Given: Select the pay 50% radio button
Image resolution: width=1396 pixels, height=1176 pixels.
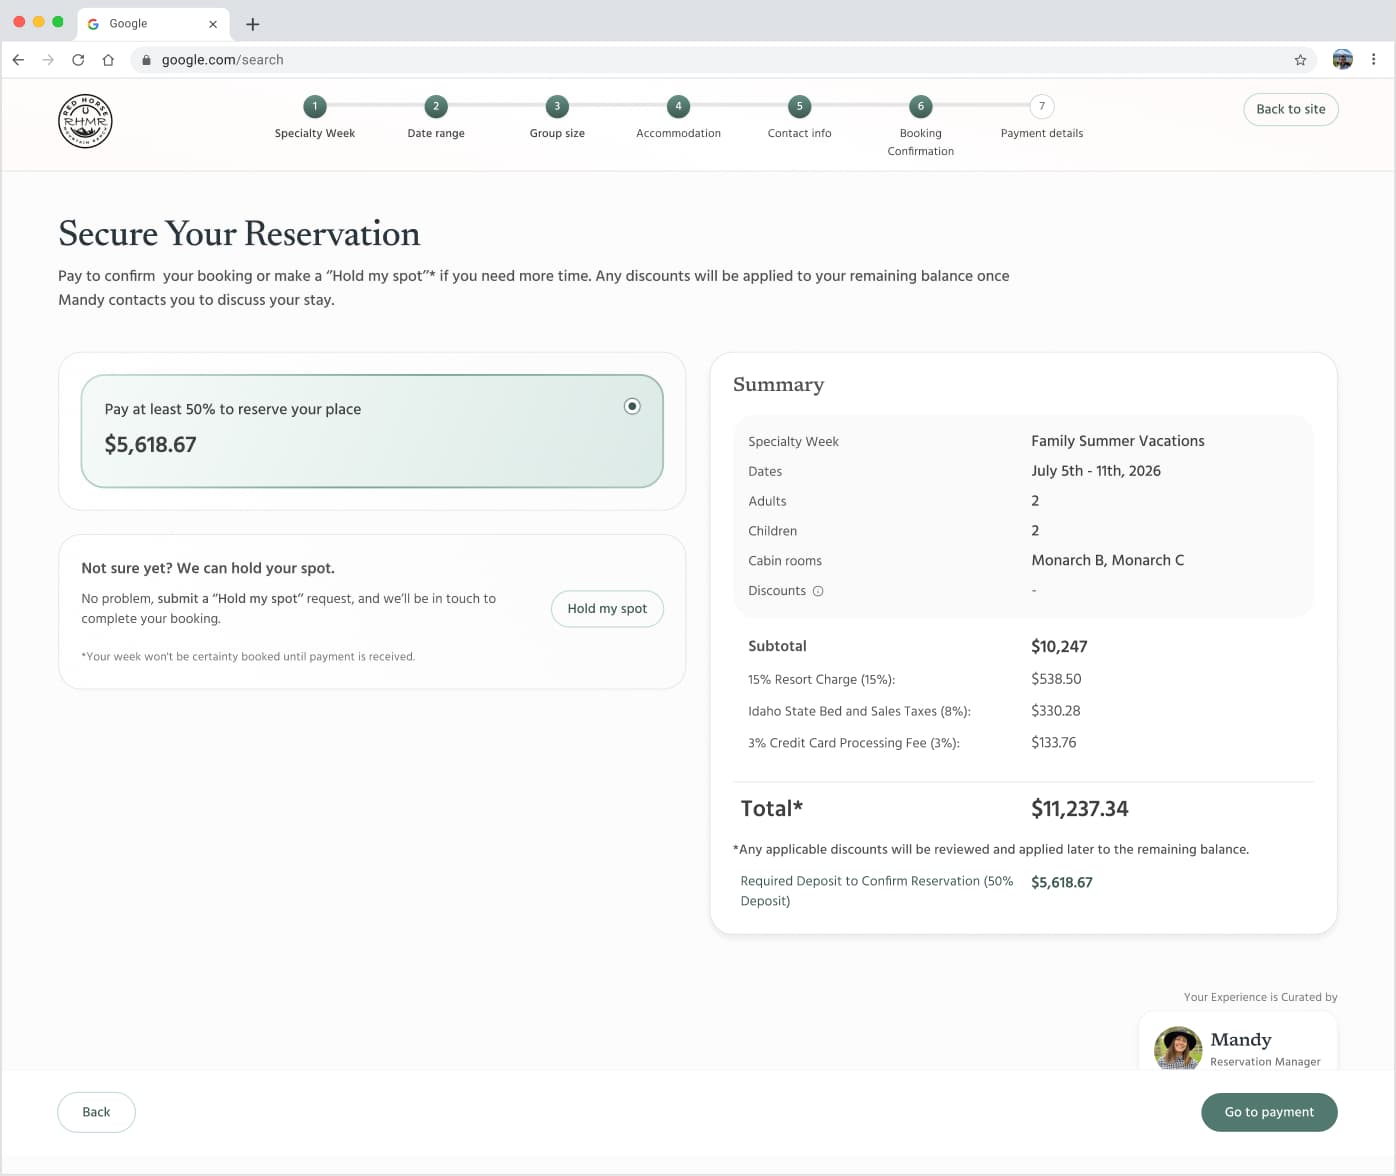Looking at the screenshot, I should tap(632, 406).
